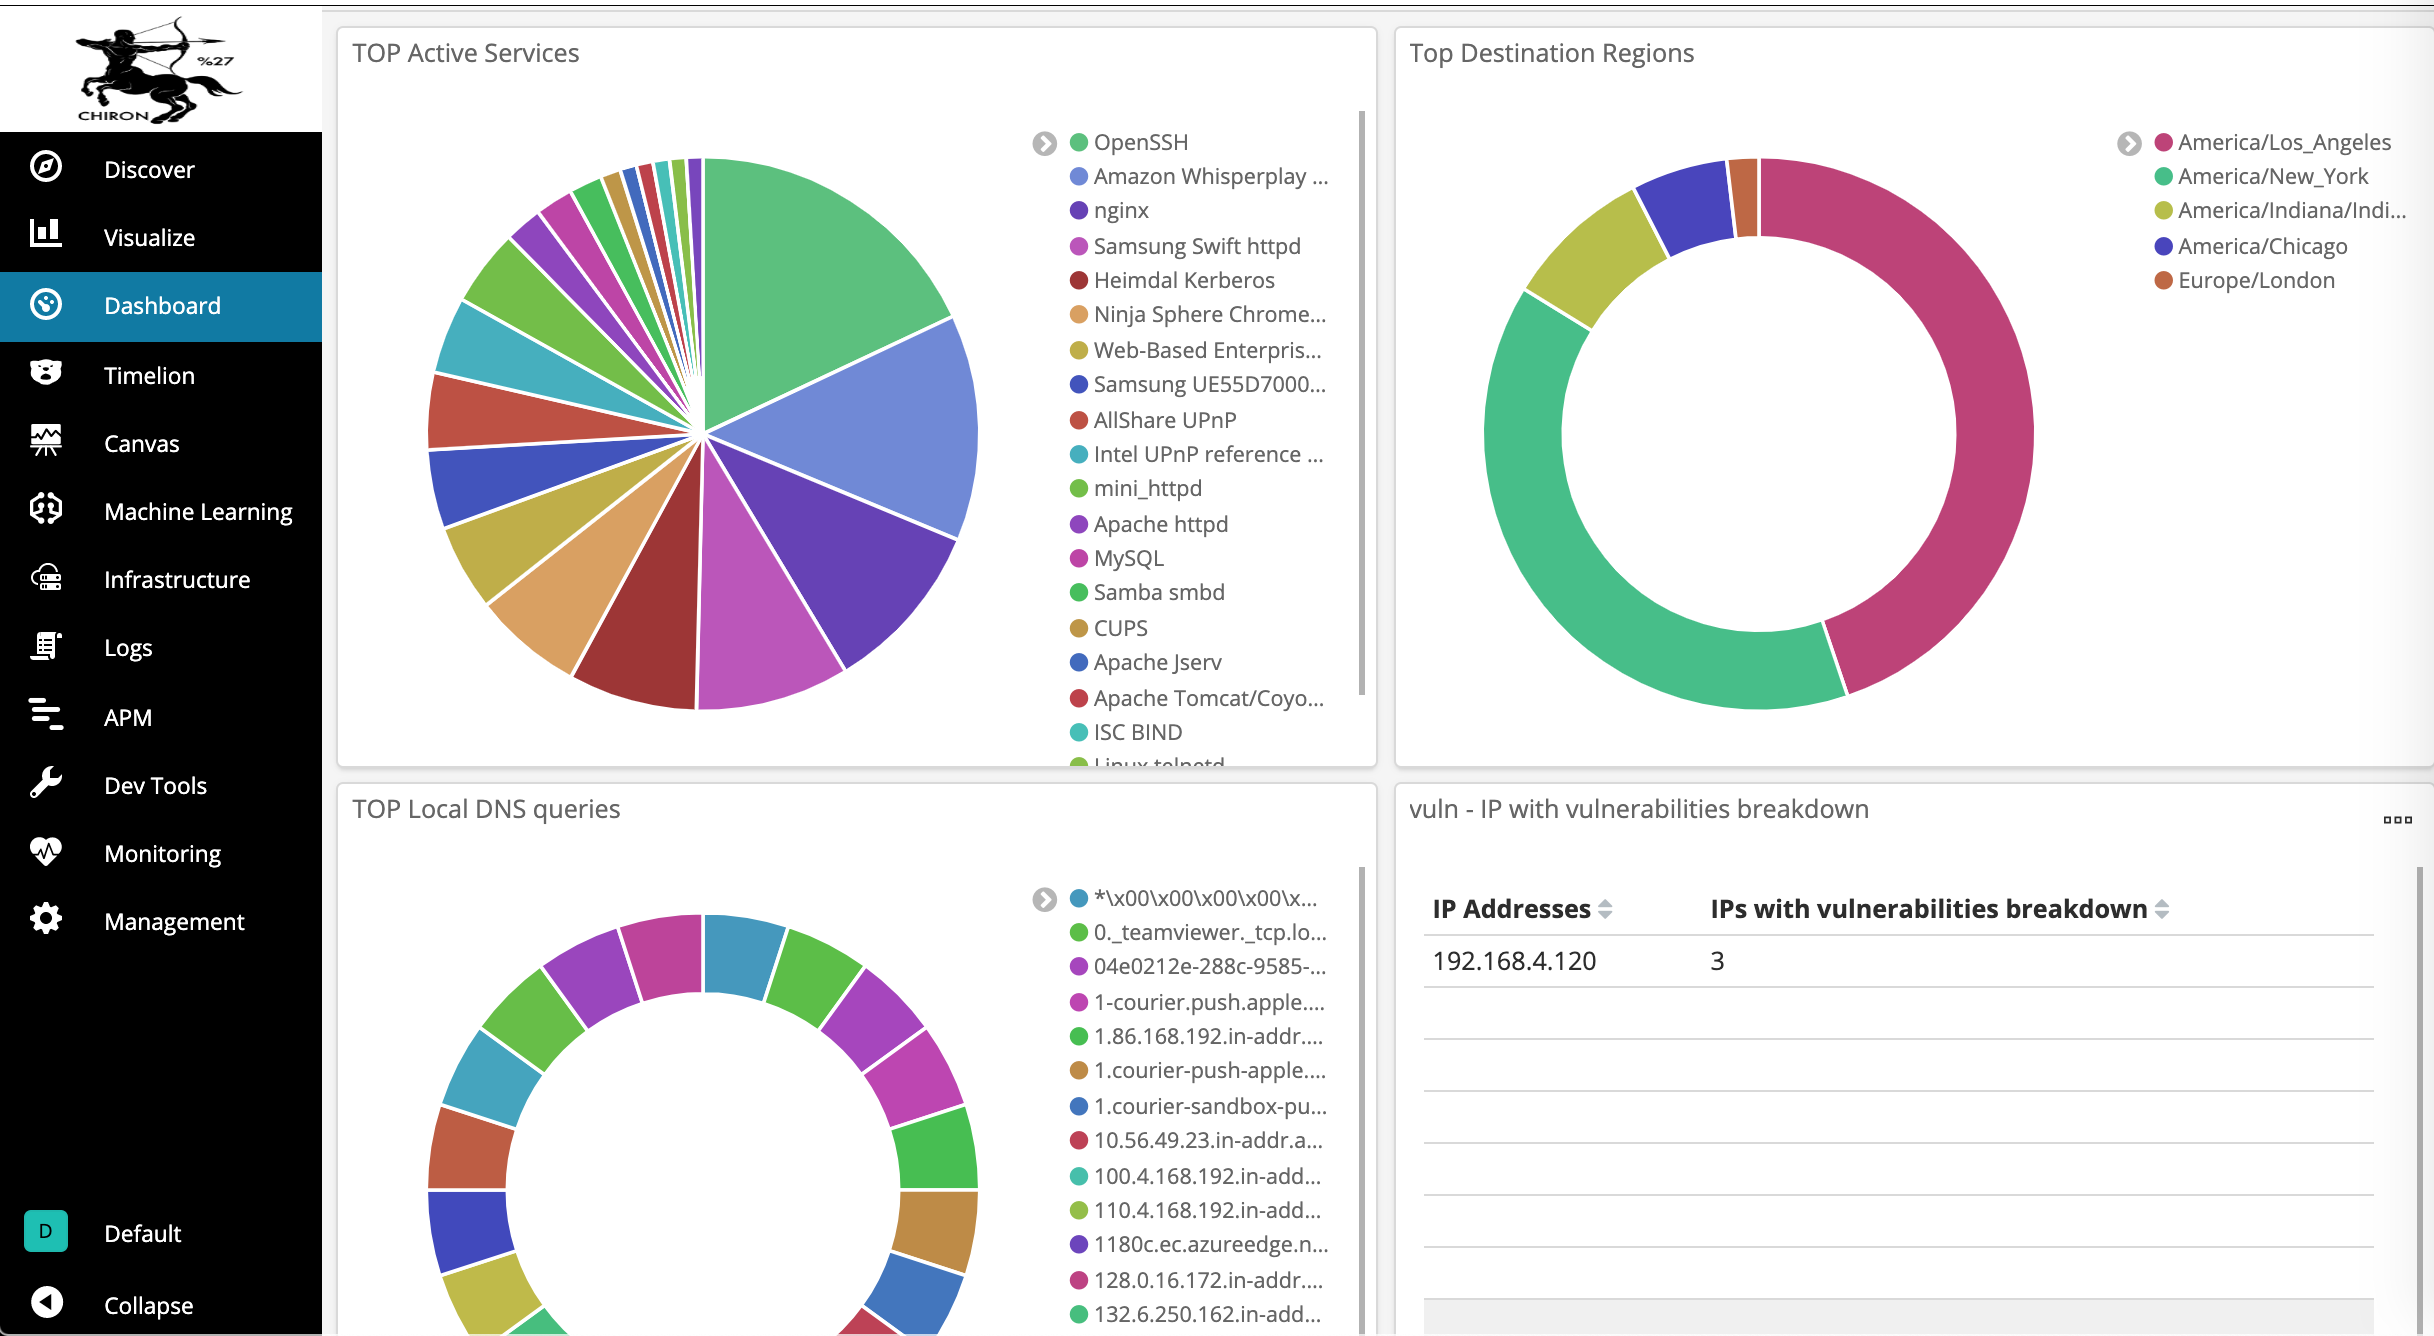Image resolution: width=2434 pixels, height=1336 pixels.
Task: Click America/New_York legend entry
Action: coord(2261,176)
